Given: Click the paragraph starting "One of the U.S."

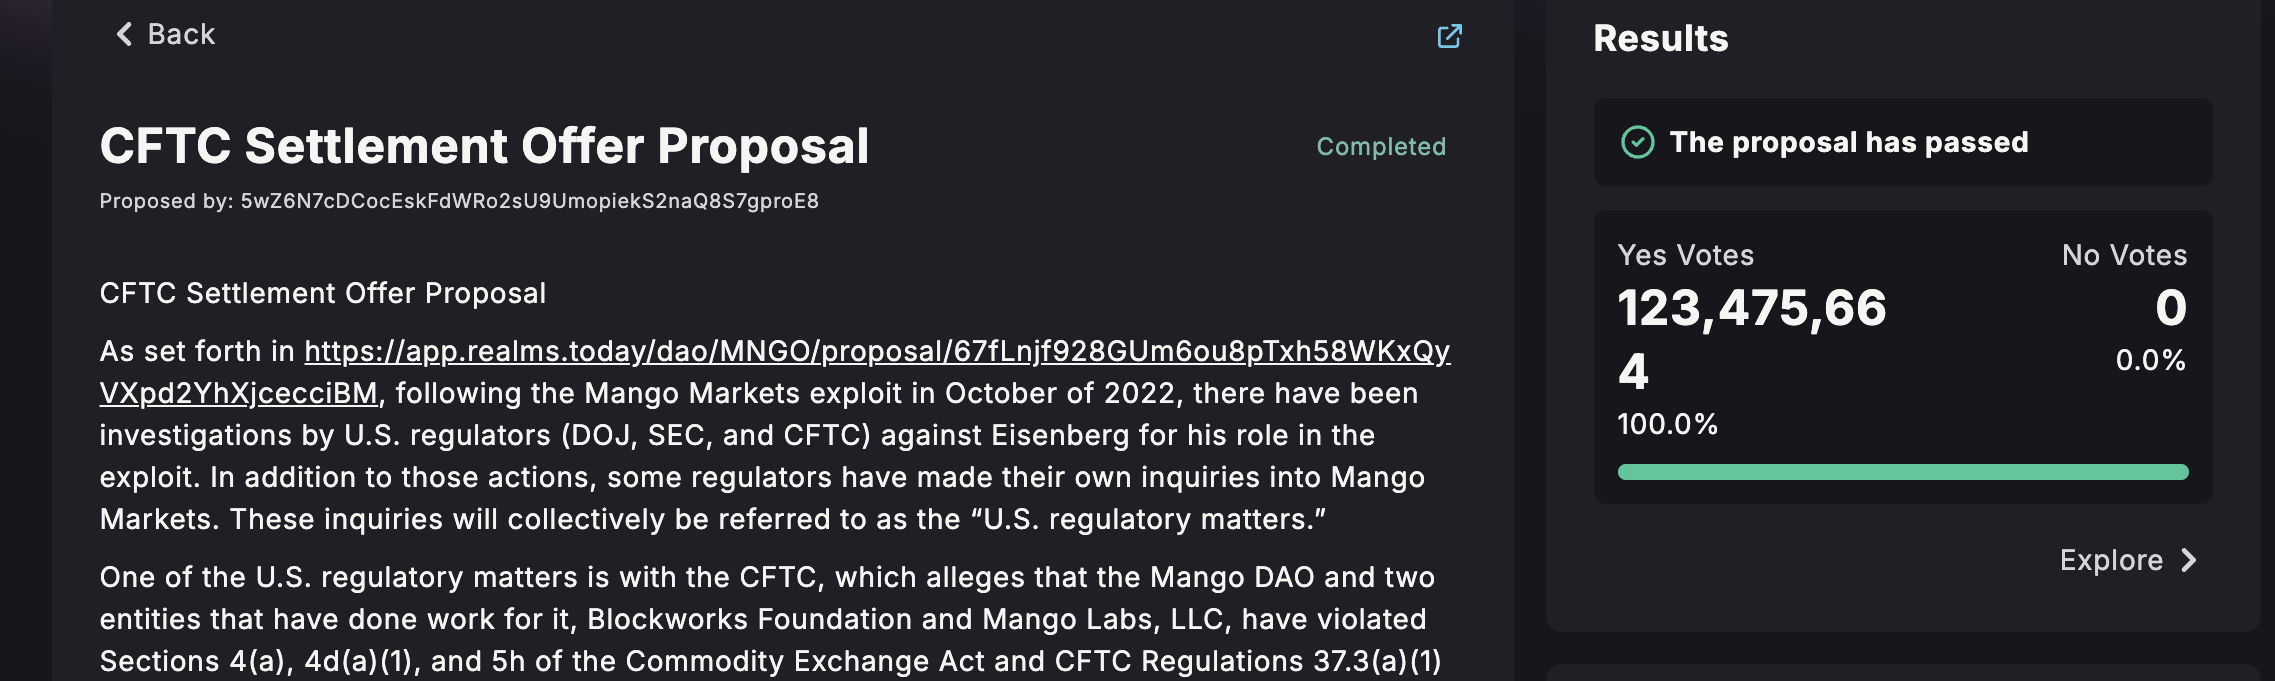Looking at the screenshot, I should [766, 619].
